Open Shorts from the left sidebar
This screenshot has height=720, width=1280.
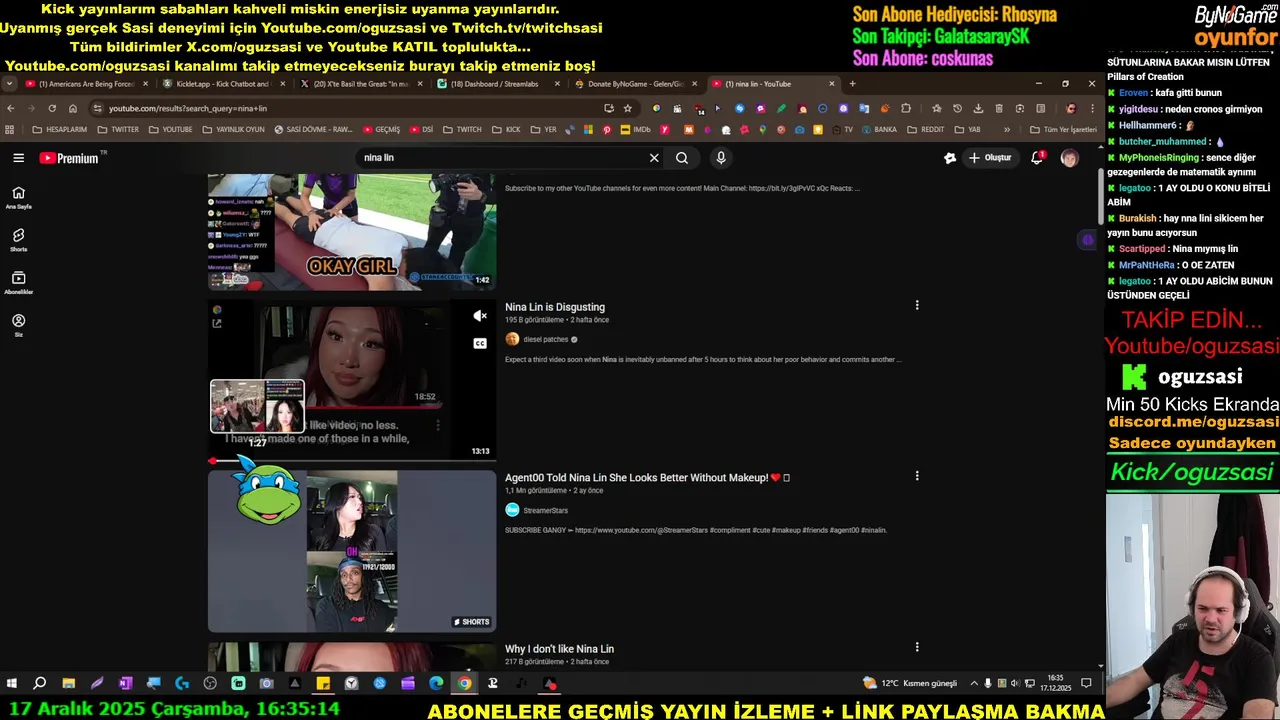pos(18,240)
